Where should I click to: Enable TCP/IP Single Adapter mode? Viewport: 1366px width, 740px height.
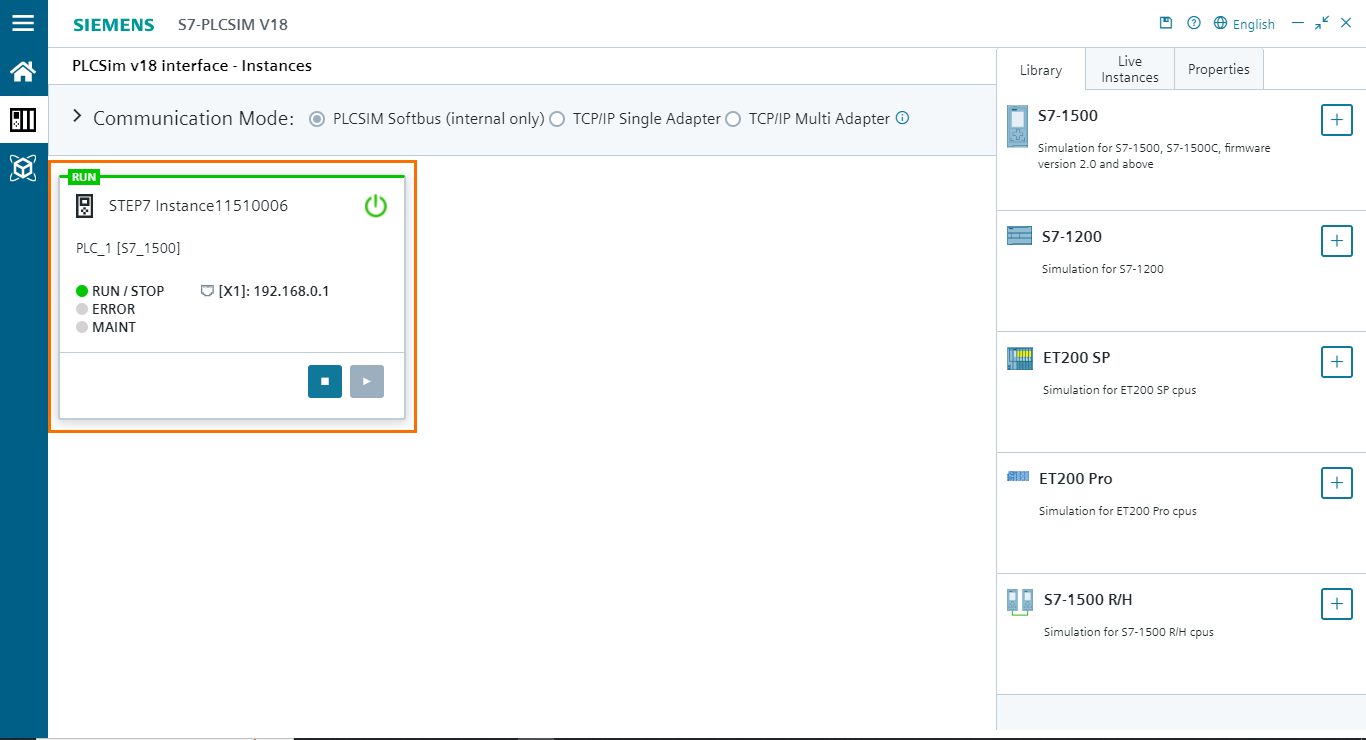(557, 118)
